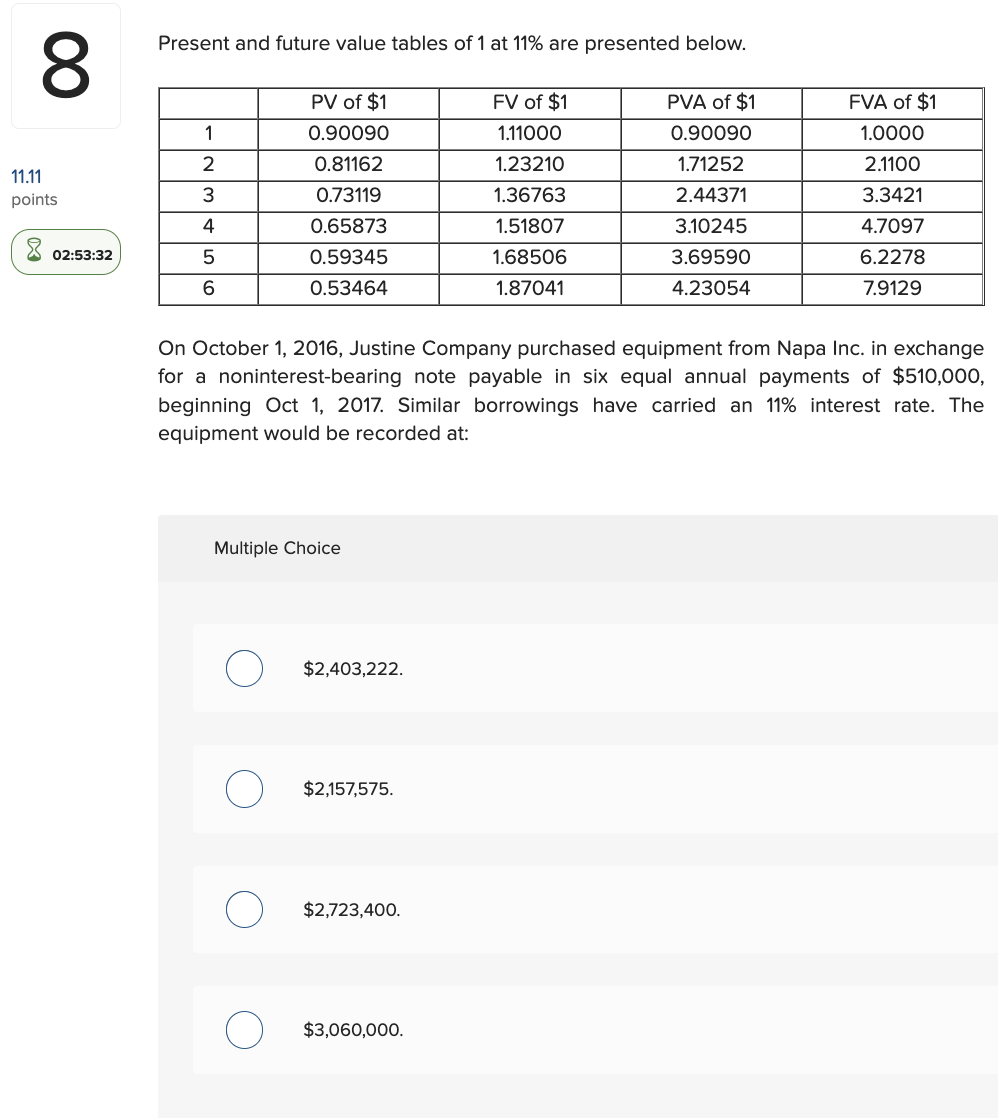Click the $3,060,000 answer text
The width and height of the screenshot is (998, 1118).
tap(352, 1029)
